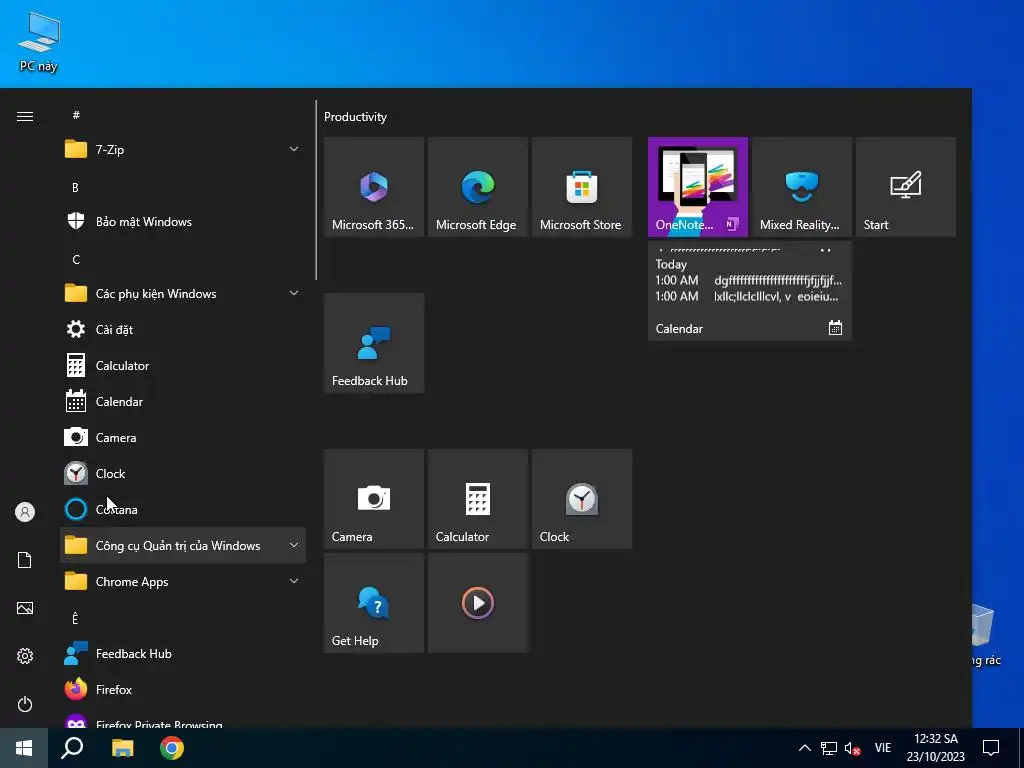Open the notification center
The image size is (1024, 768).
991,748
